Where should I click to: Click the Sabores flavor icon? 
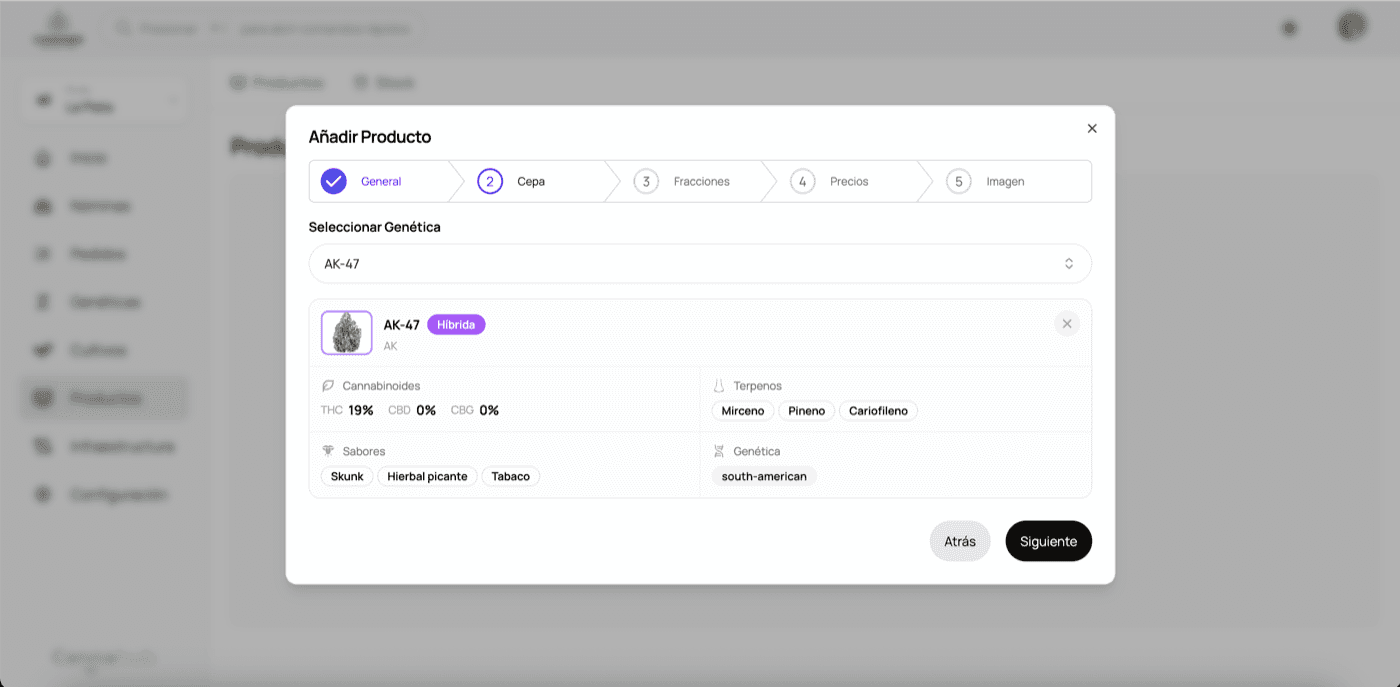tap(328, 451)
